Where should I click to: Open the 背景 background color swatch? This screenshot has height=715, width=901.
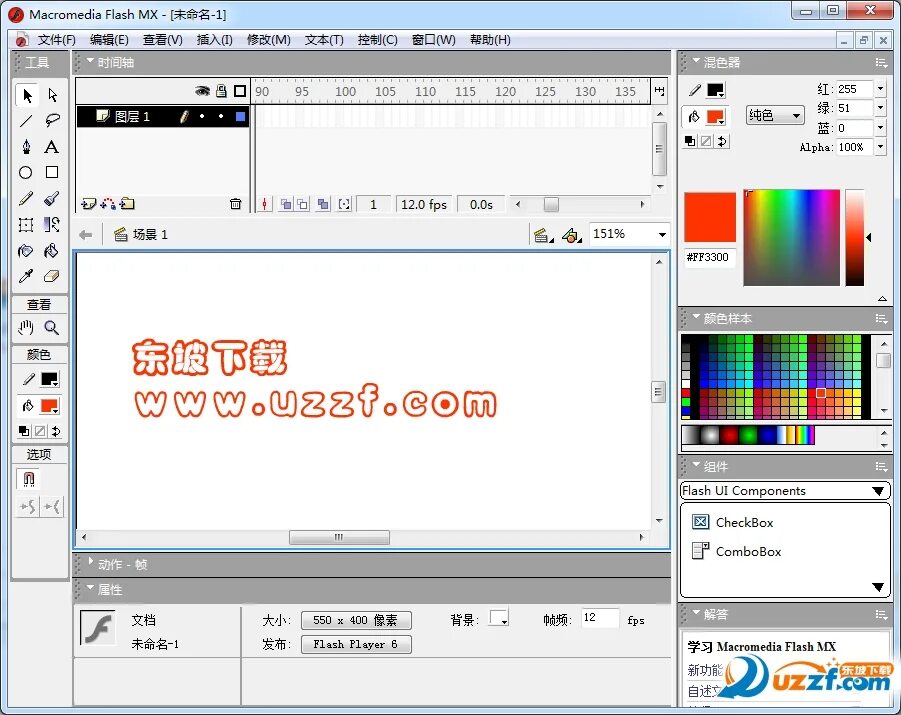[498, 618]
